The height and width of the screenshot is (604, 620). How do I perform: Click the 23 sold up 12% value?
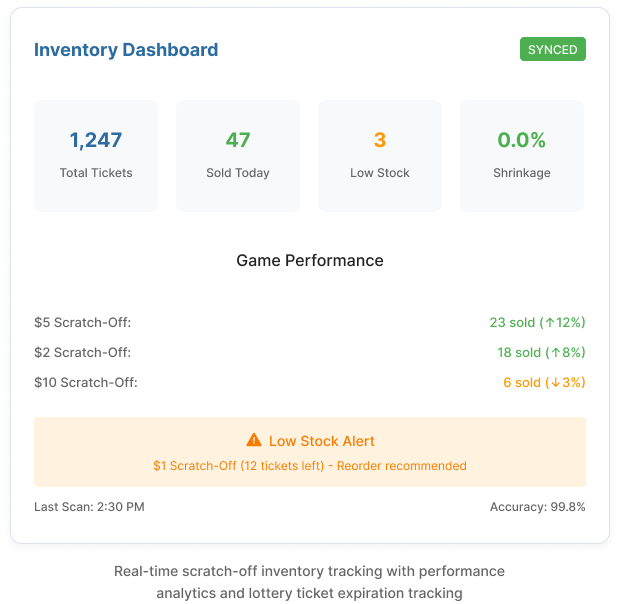pyautogui.click(x=537, y=322)
